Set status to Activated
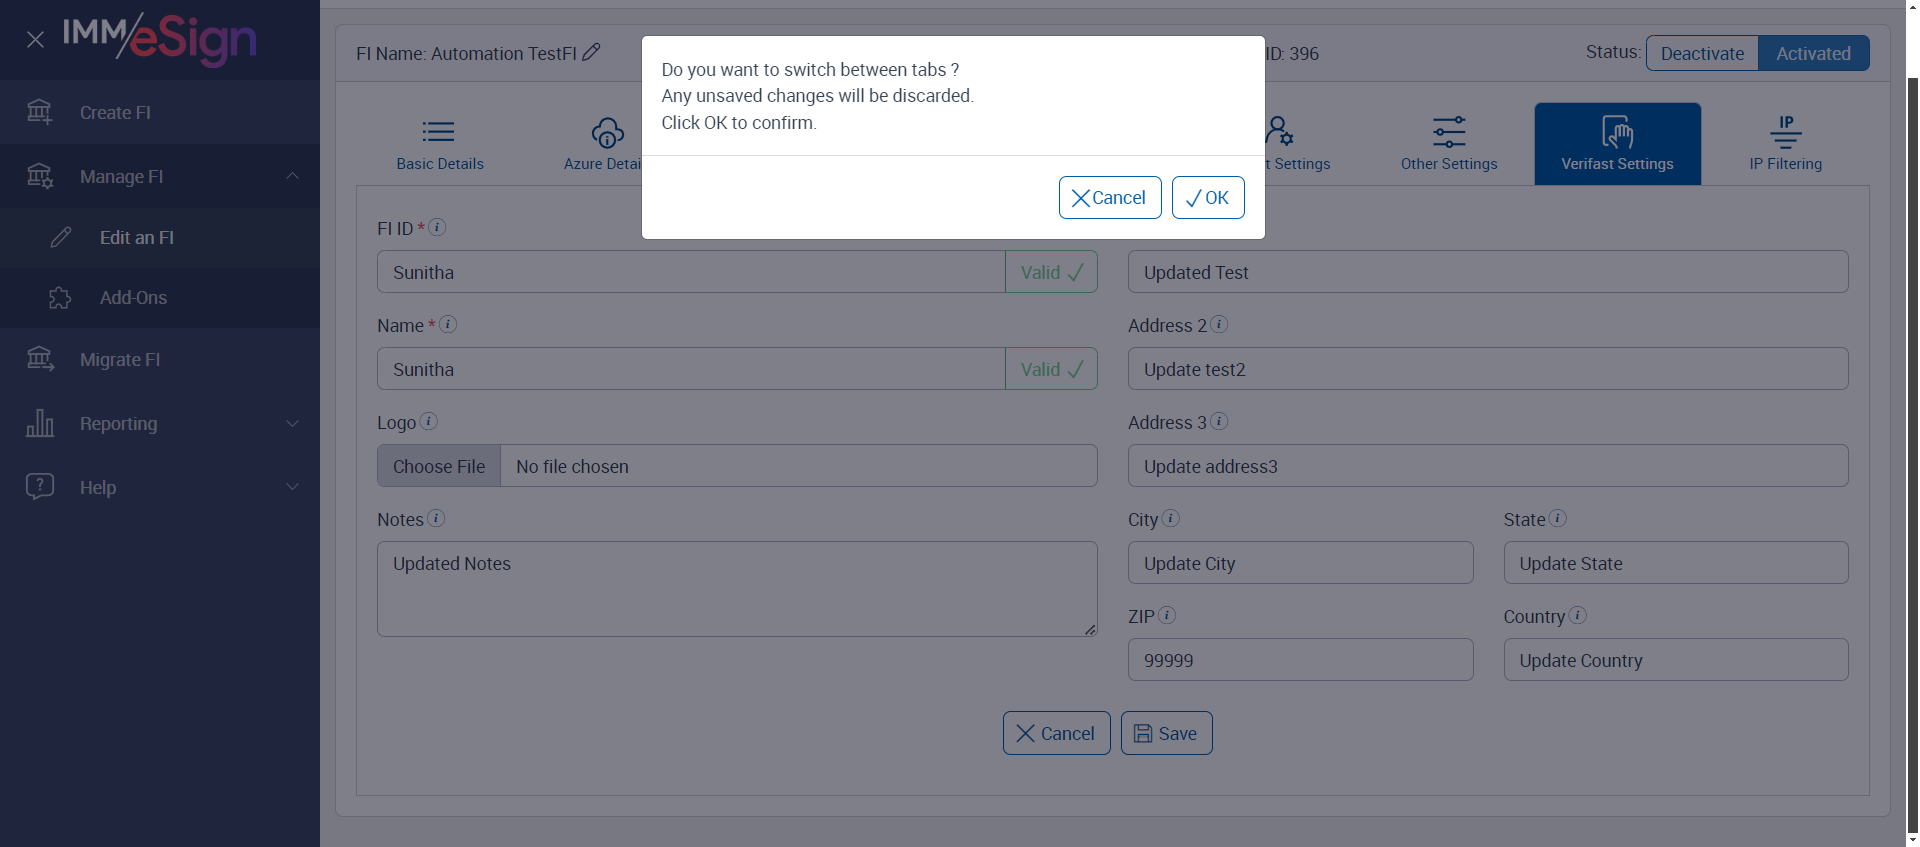Image resolution: width=1920 pixels, height=847 pixels. (x=1813, y=54)
